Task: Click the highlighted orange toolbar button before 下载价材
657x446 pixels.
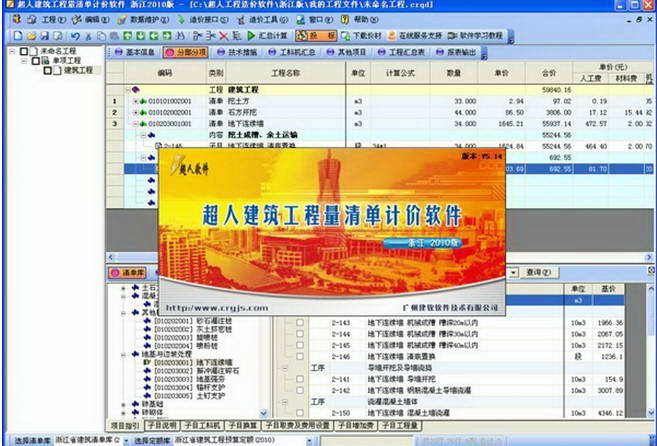Action: [x=316, y=36]
